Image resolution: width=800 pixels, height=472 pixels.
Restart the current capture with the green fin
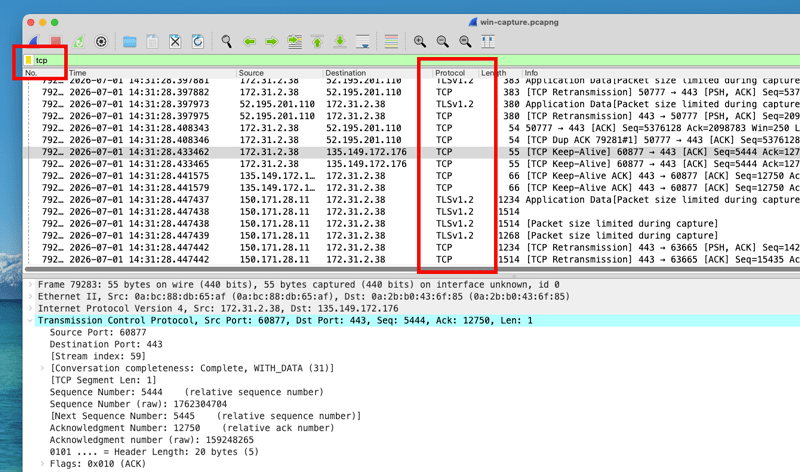[x=79, y=41]
